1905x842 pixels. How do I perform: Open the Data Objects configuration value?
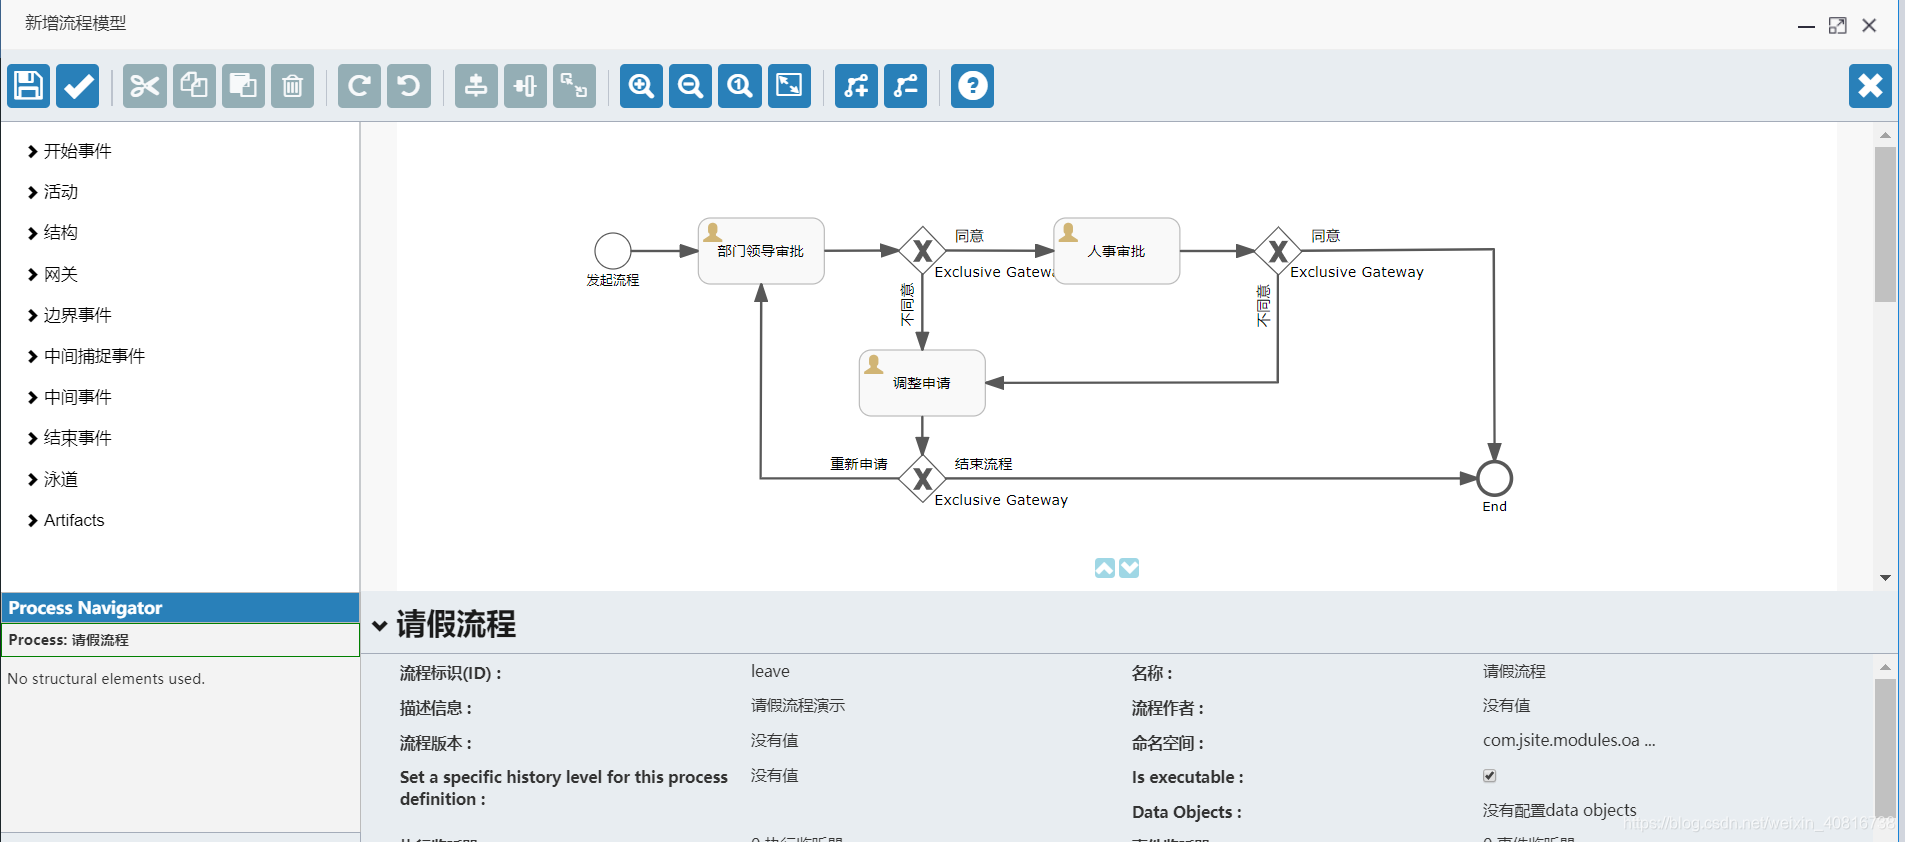click(x=1559, y=810)
